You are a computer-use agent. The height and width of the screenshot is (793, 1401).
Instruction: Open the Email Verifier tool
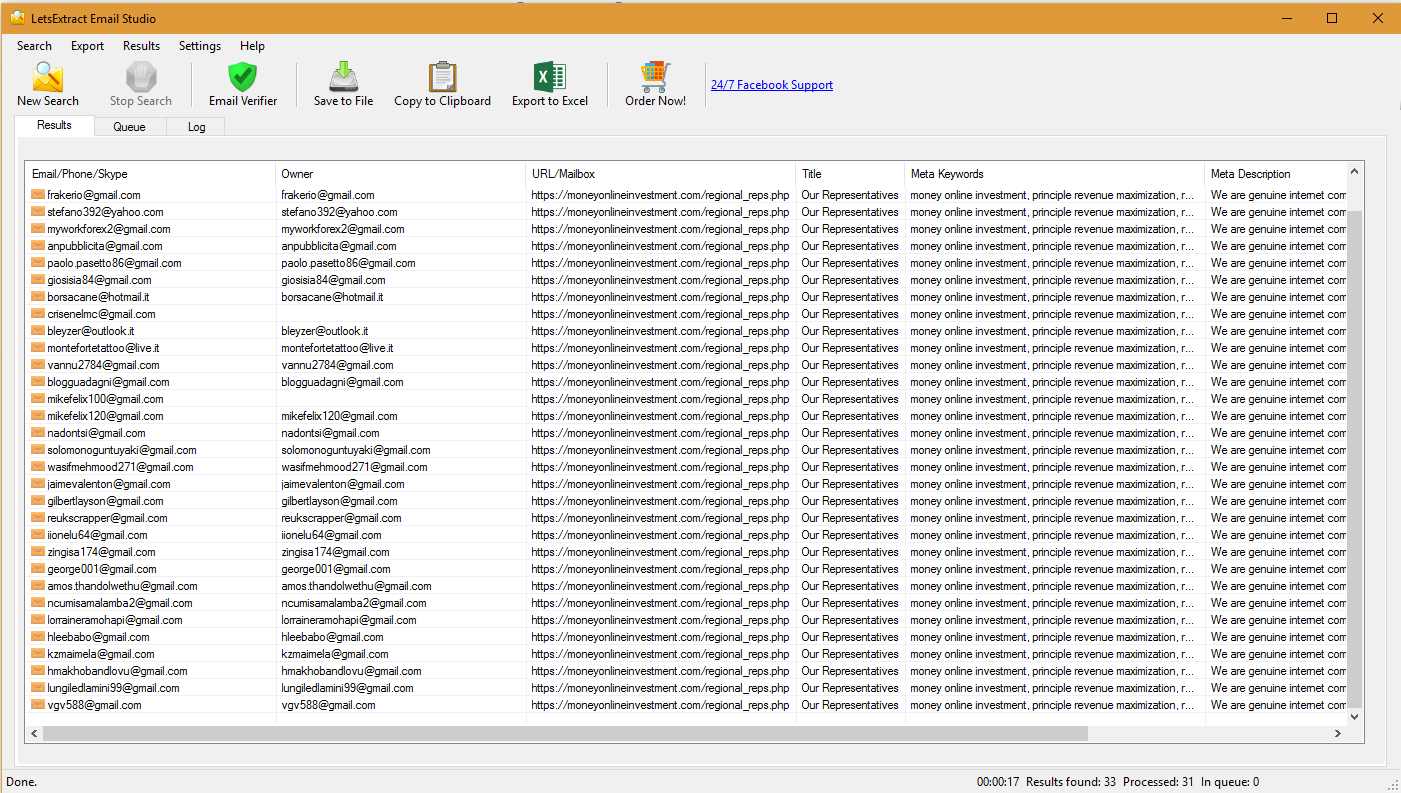[243, 84]
